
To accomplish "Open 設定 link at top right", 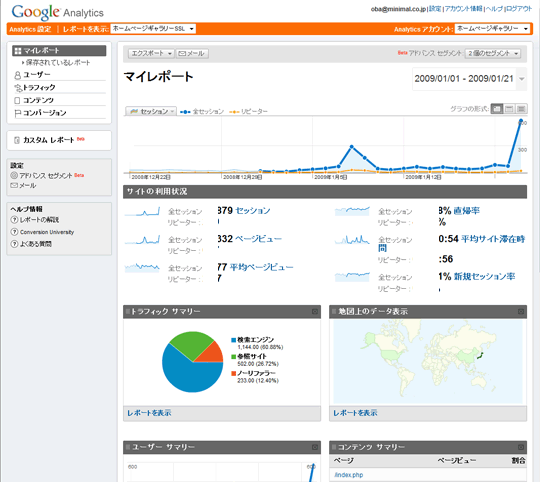I will click(435, 9).
